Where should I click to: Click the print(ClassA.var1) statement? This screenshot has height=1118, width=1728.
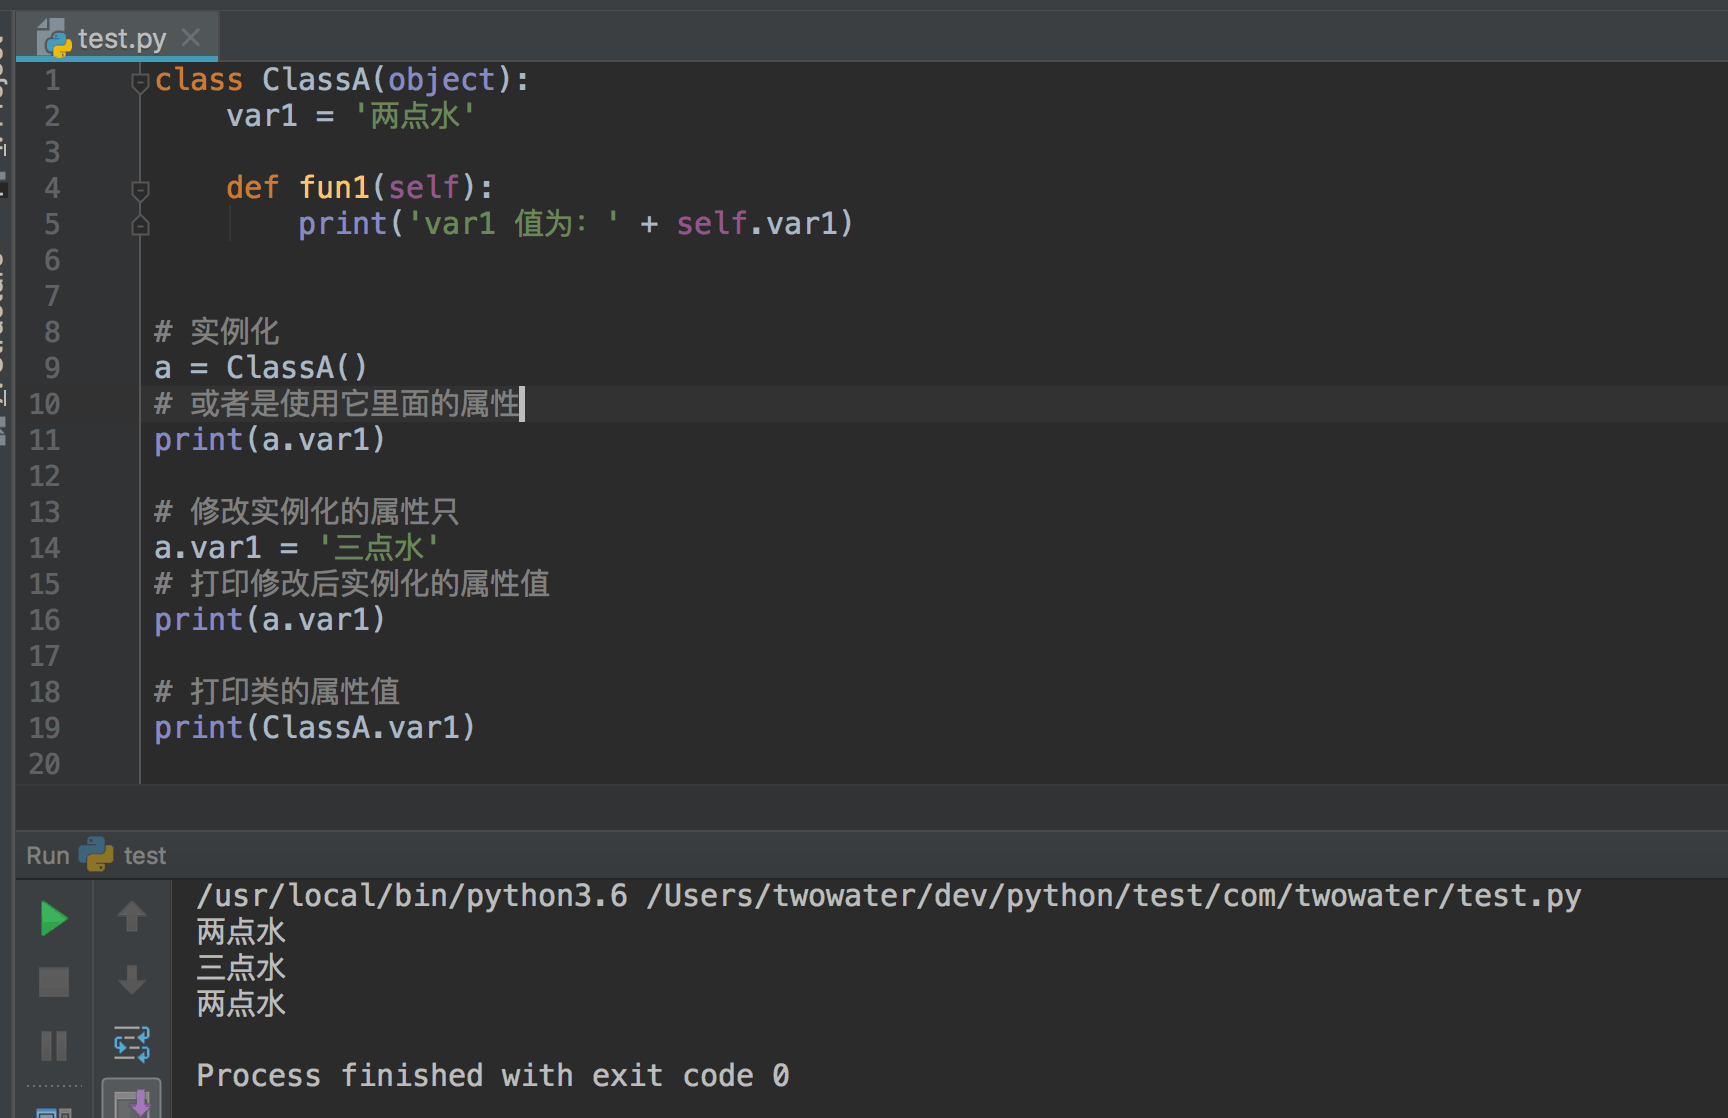click(x=315, y=728)
